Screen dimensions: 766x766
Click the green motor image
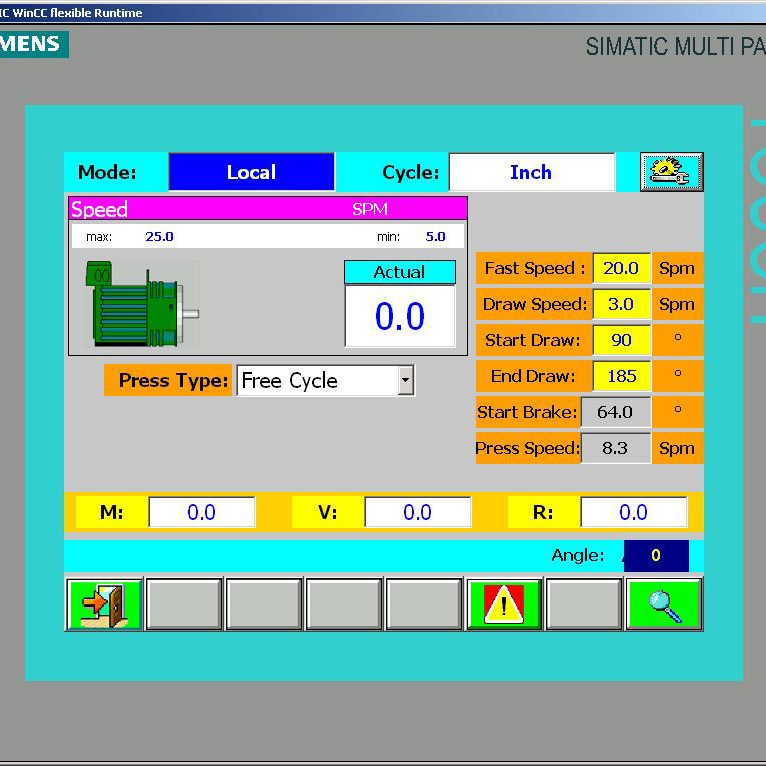tap(142, 304)
